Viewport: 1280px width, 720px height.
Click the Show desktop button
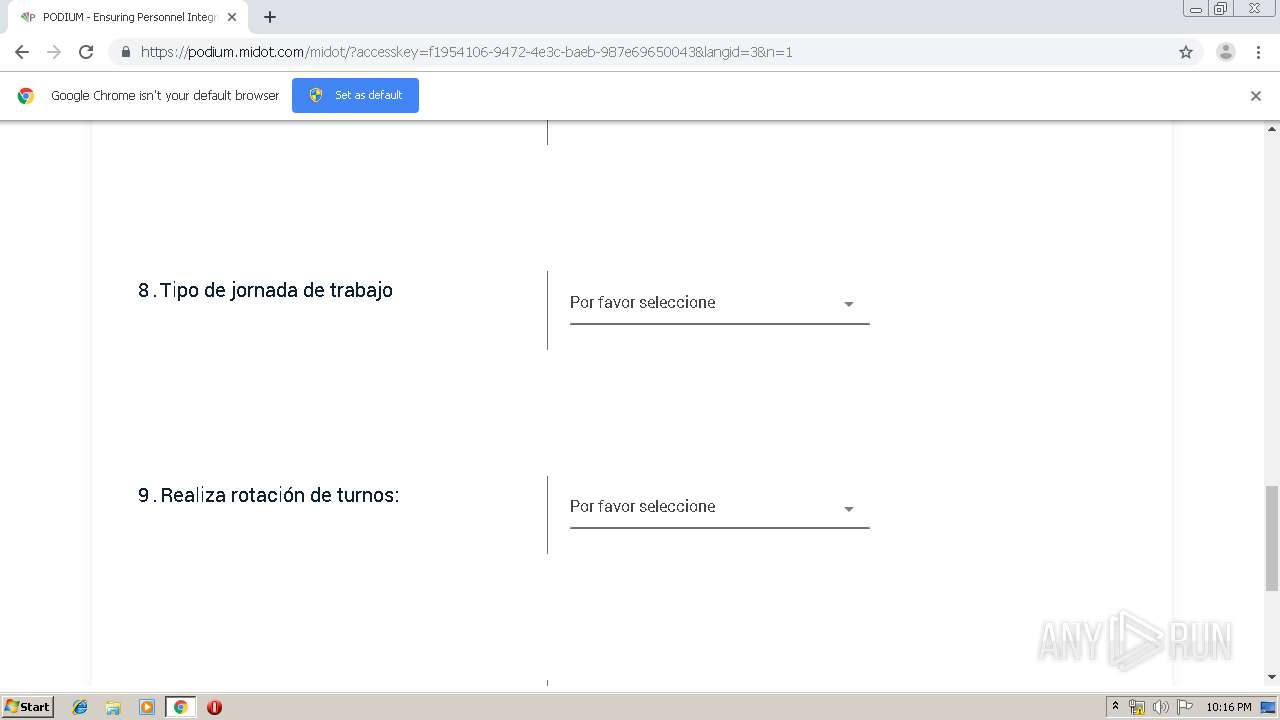(1270, 707)
